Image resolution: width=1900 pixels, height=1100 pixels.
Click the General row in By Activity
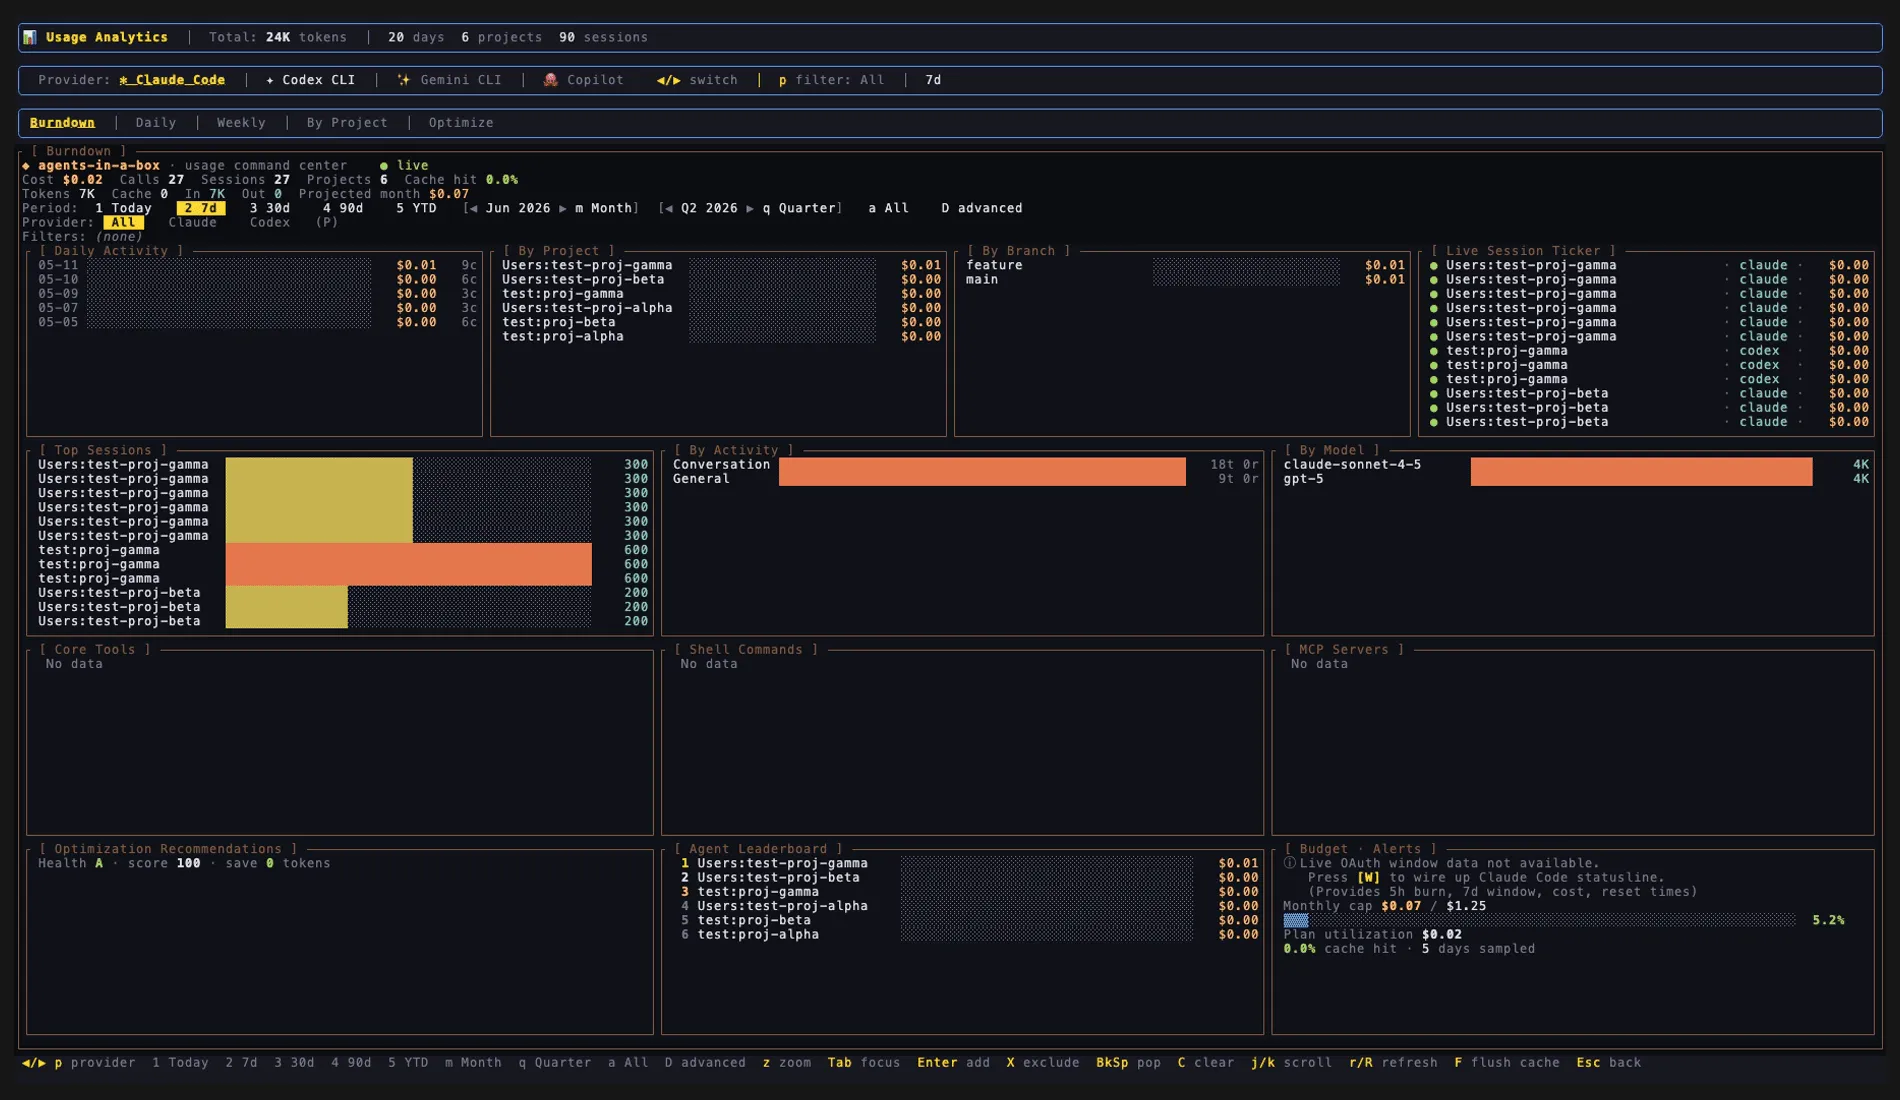pyautogui.click(x=965, y=479)
